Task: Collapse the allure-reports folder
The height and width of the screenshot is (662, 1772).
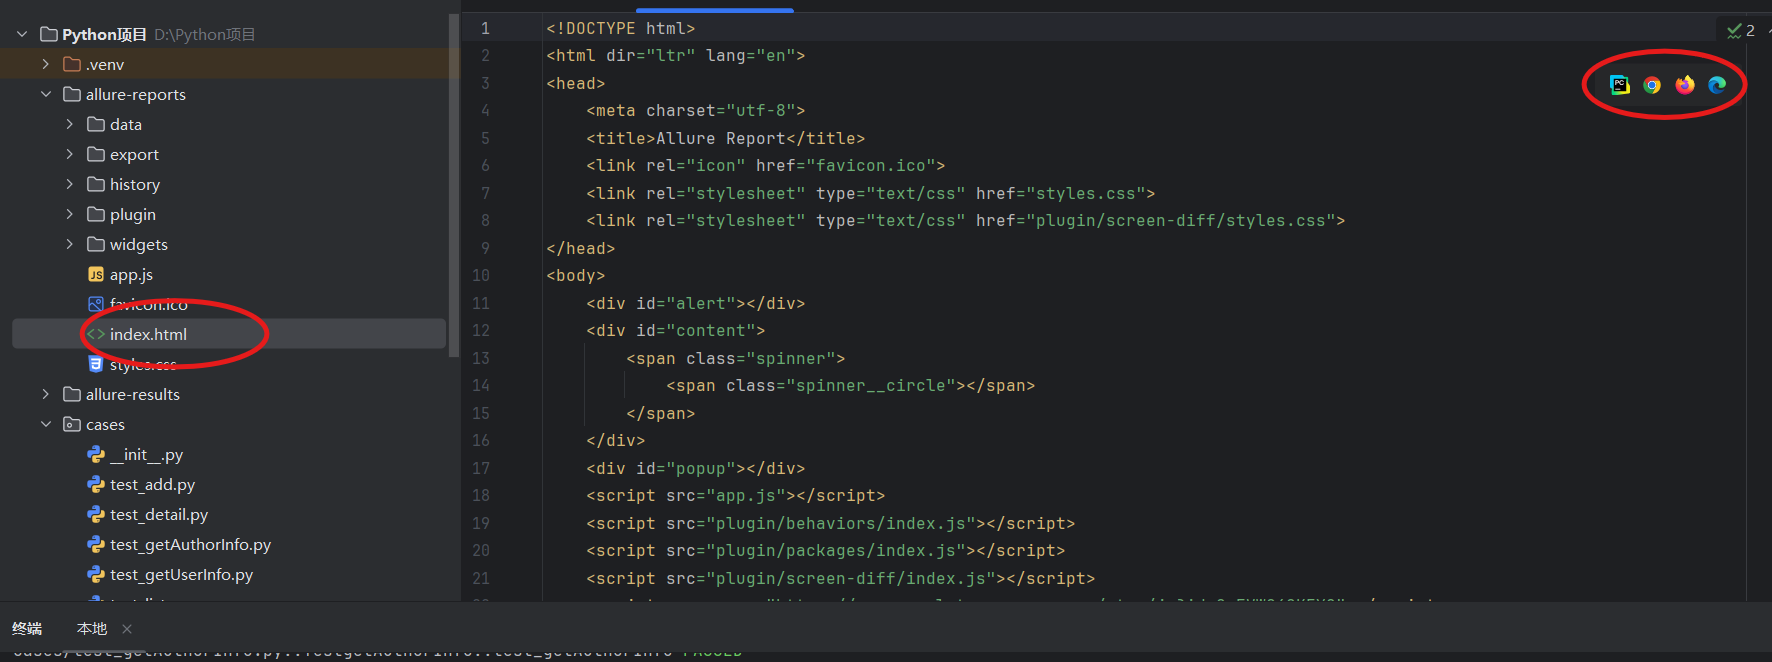Action: point(46,94)
